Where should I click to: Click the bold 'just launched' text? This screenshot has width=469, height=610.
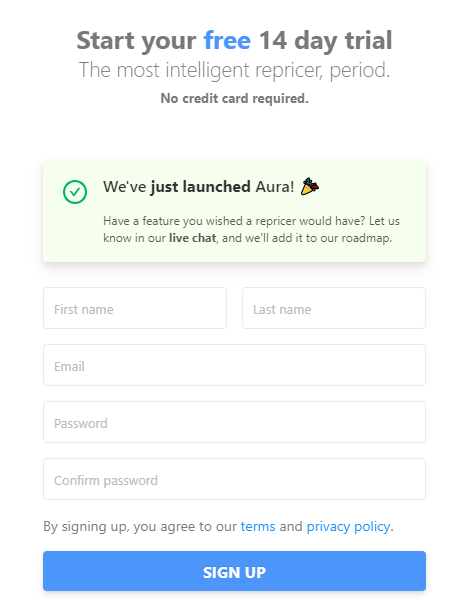point(201,187)
